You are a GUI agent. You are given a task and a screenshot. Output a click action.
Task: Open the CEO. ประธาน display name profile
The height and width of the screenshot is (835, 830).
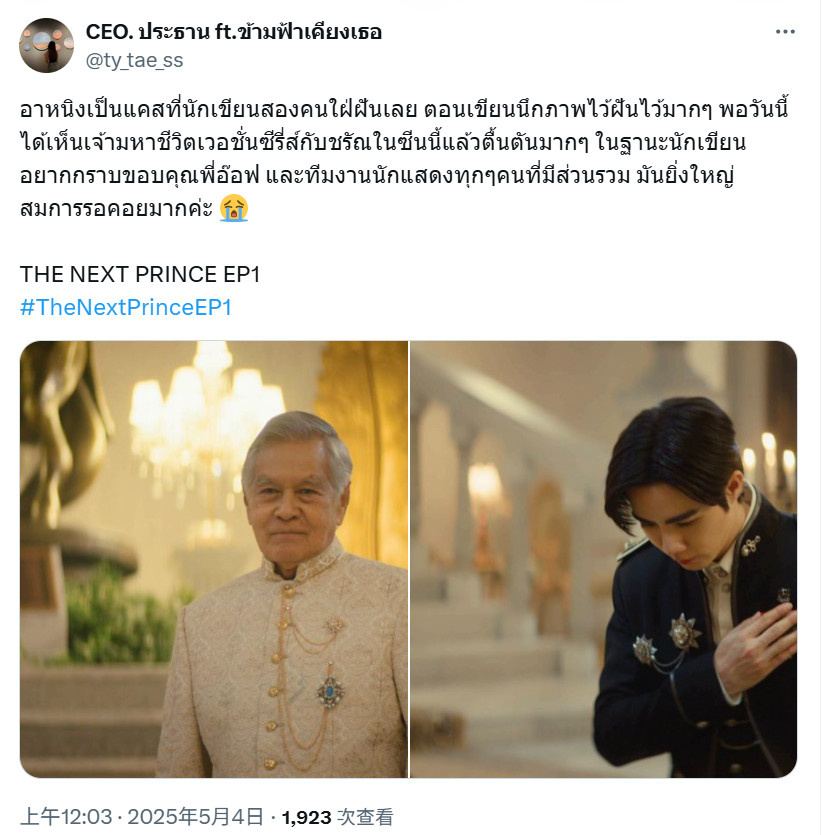pos(234,32)
